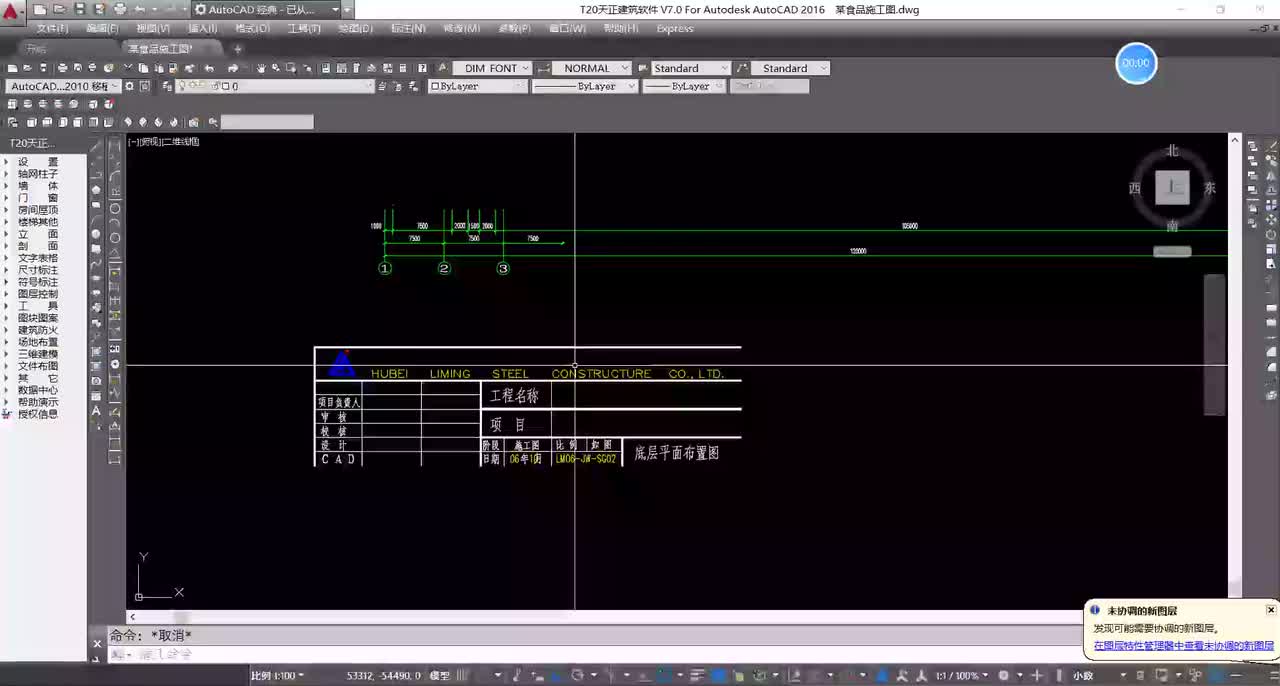Open the 绘图(D) menu
Viewport: 1280px width, 686px height.
pyautogui.click(x=355, y=28)
